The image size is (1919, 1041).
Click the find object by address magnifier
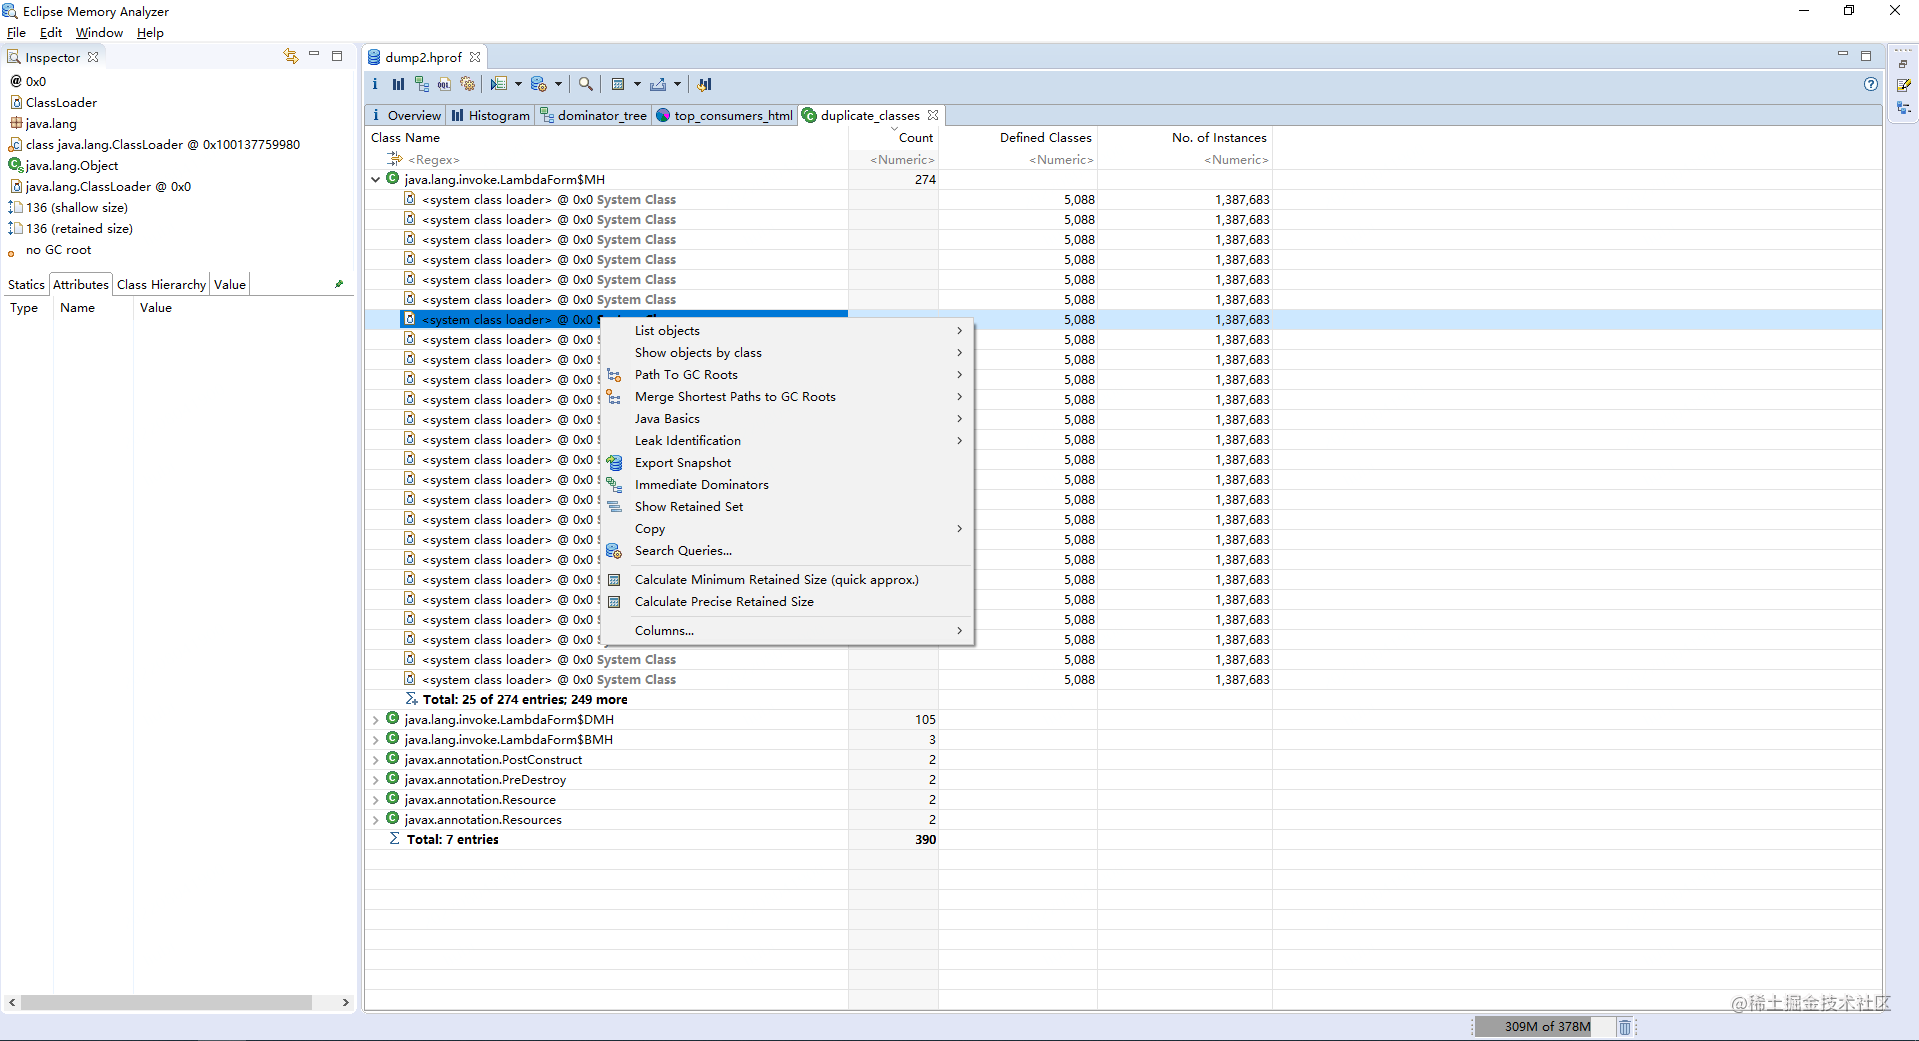click(586, 84)
